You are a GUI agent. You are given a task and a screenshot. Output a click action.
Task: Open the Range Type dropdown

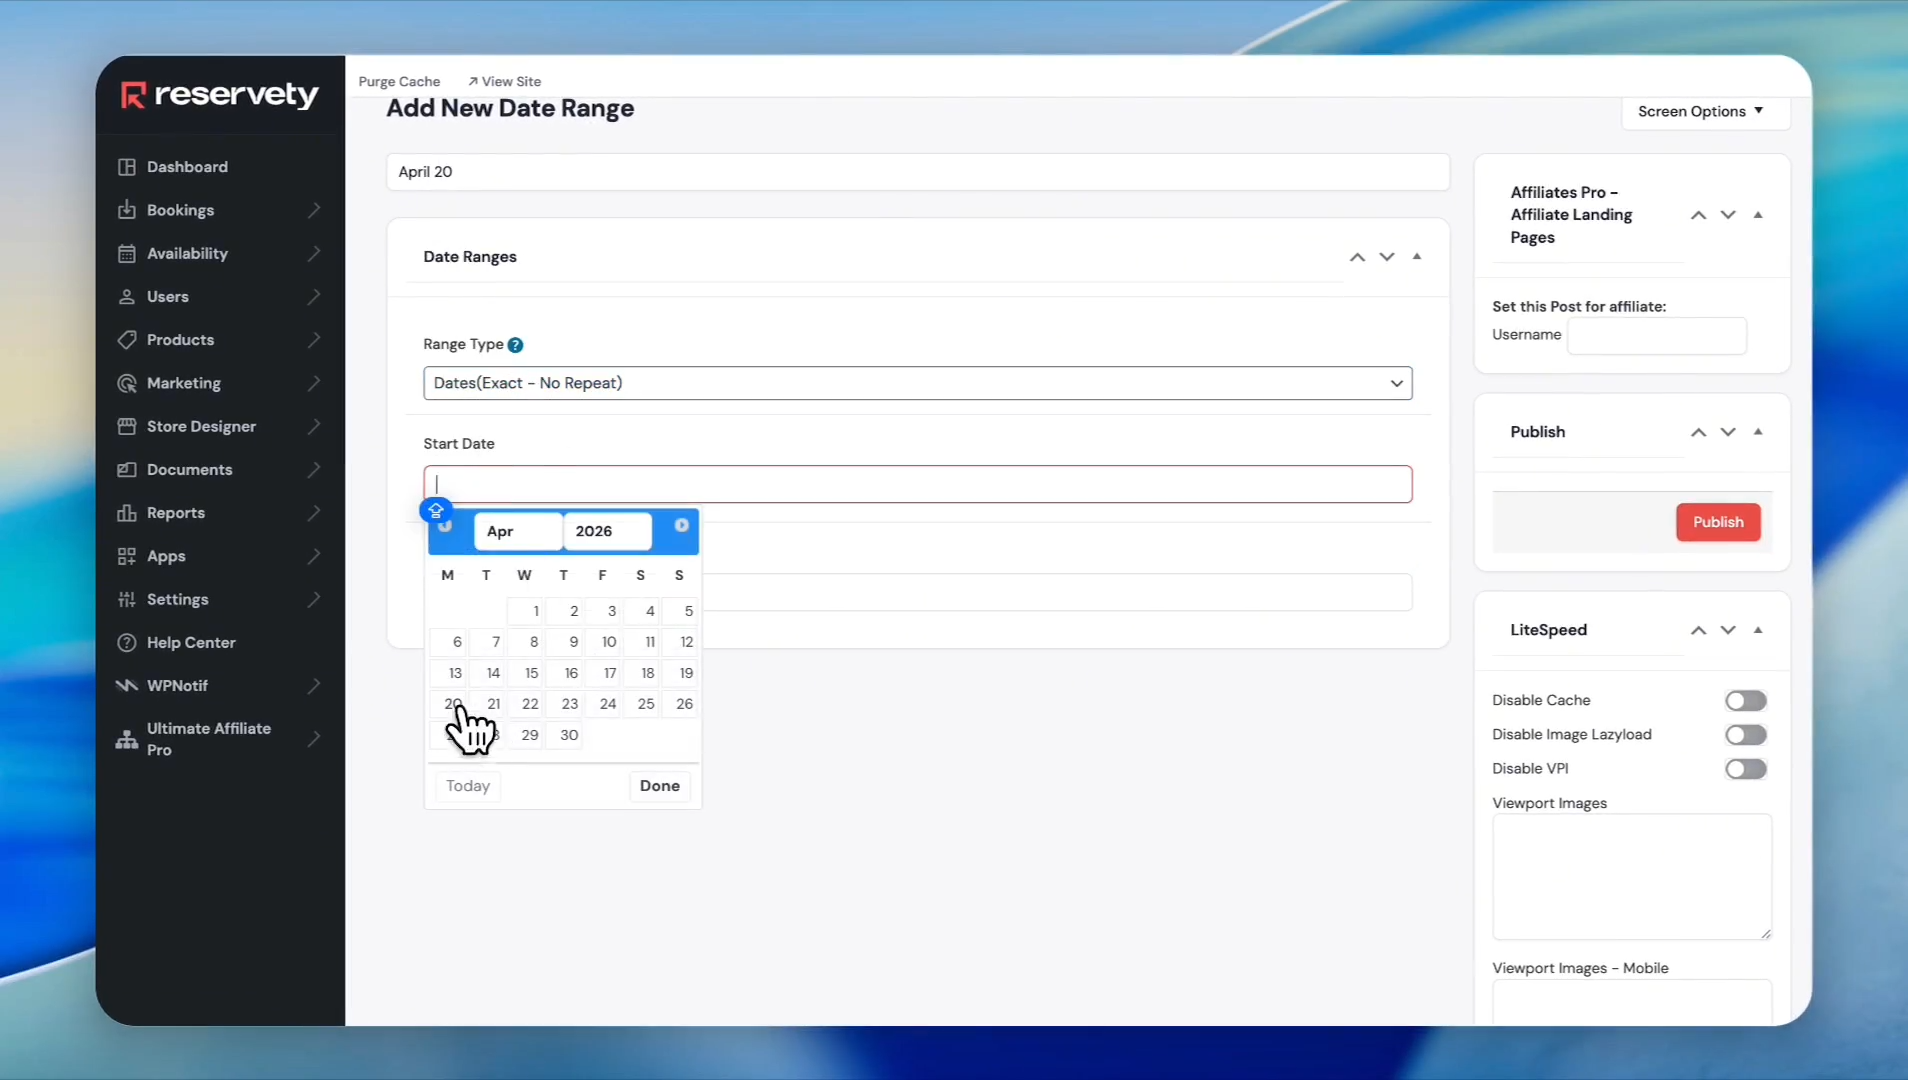917,383
